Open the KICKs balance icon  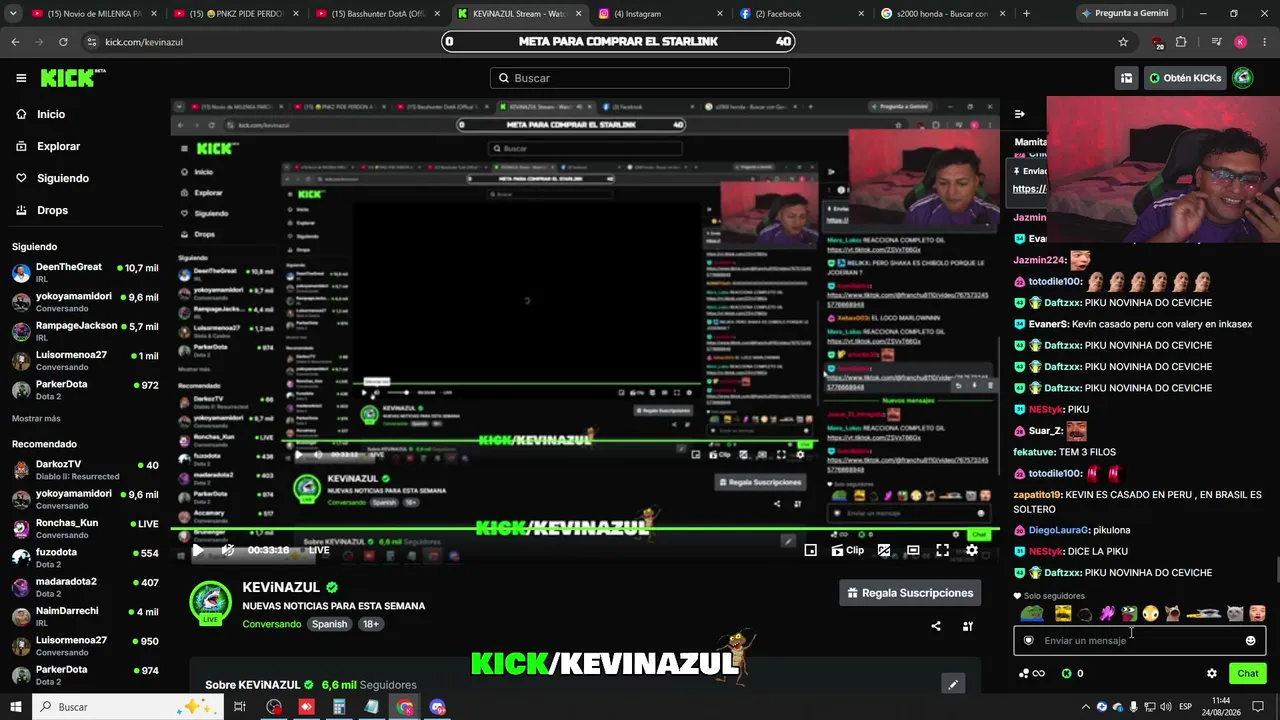point(1067,674)
